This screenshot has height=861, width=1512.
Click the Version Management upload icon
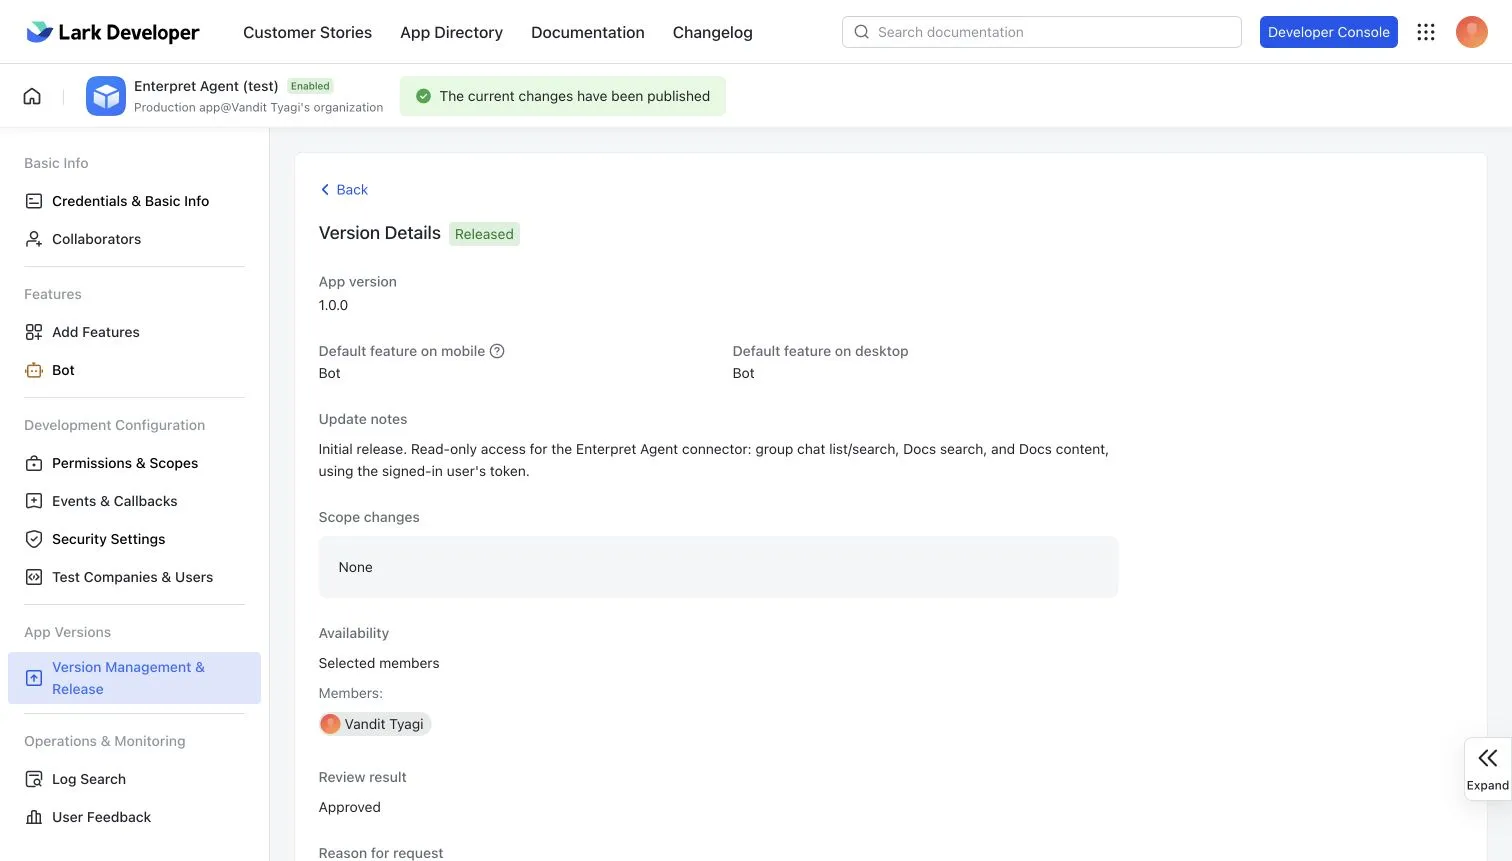tap(34, 678)
